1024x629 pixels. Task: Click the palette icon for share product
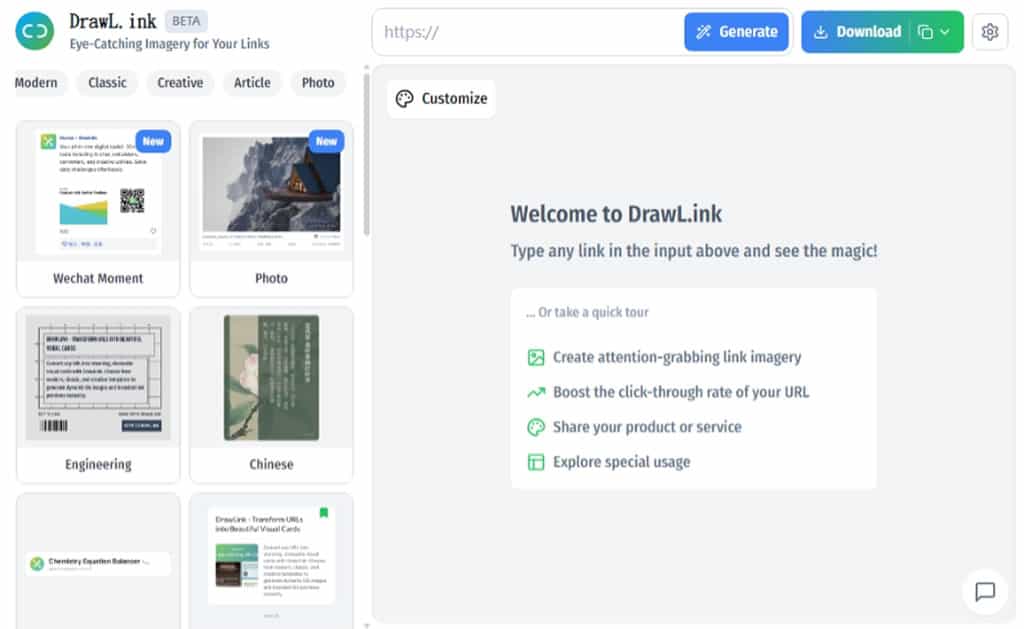pyautogui.click(x=536, y=427)
